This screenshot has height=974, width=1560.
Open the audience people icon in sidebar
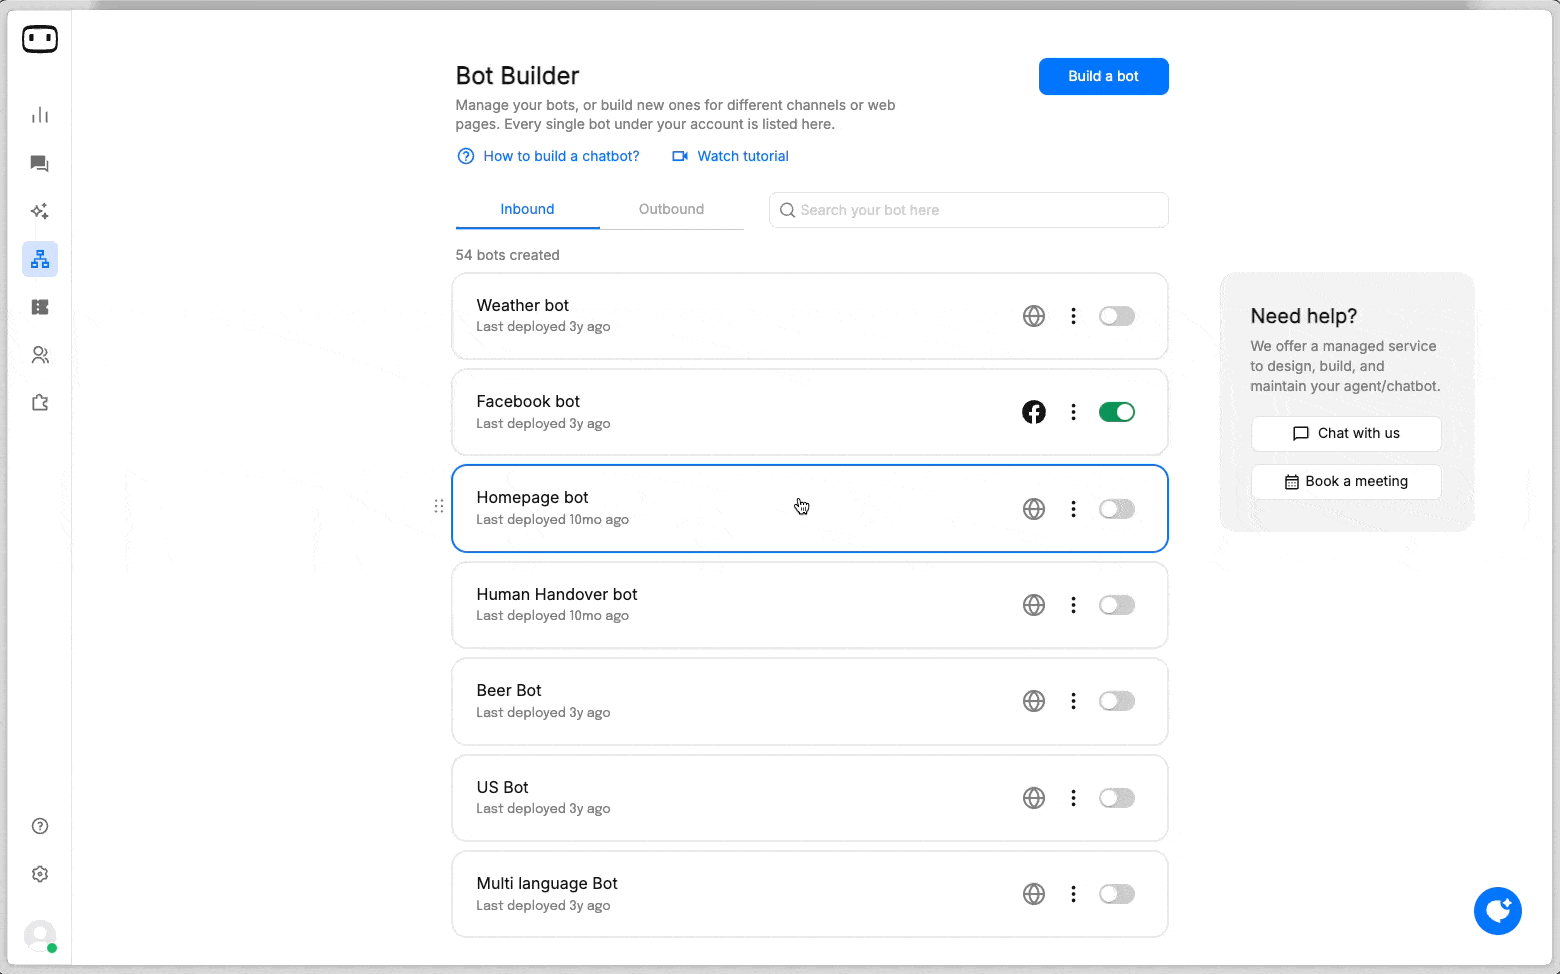pyautogui.click(x=40, y=355)
